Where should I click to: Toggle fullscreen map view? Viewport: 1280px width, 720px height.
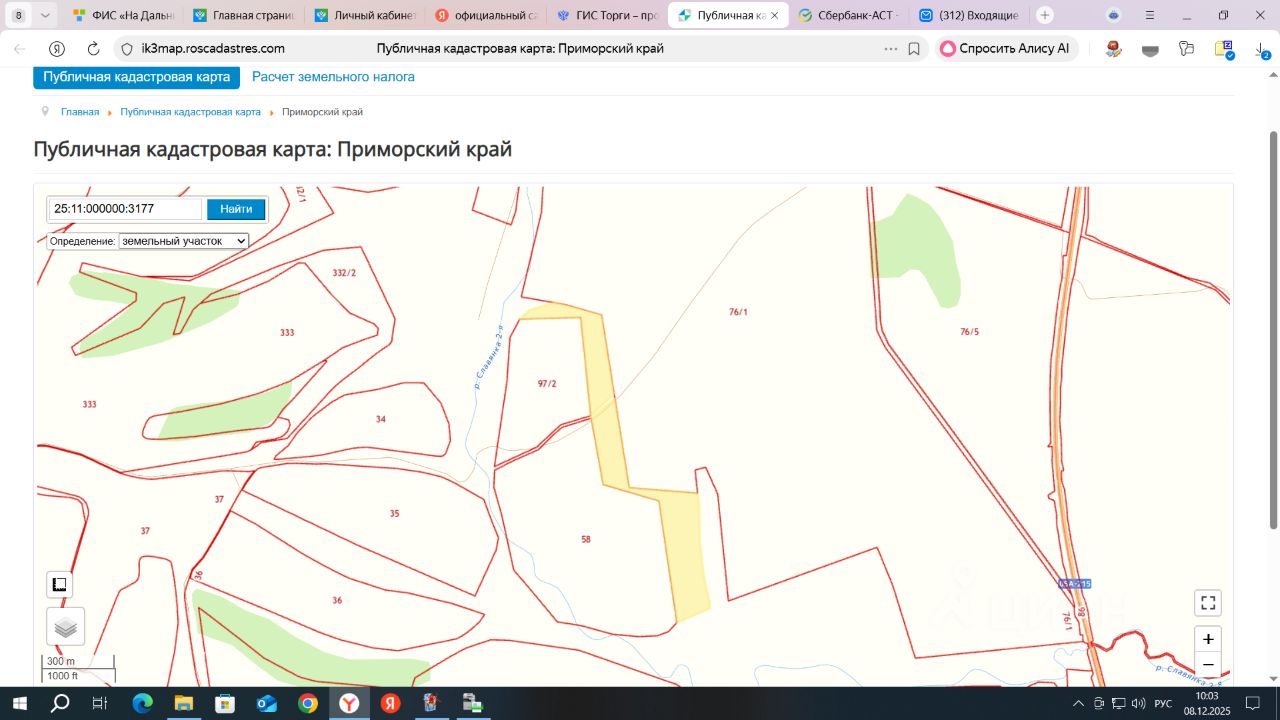(x=1208, y=603)
